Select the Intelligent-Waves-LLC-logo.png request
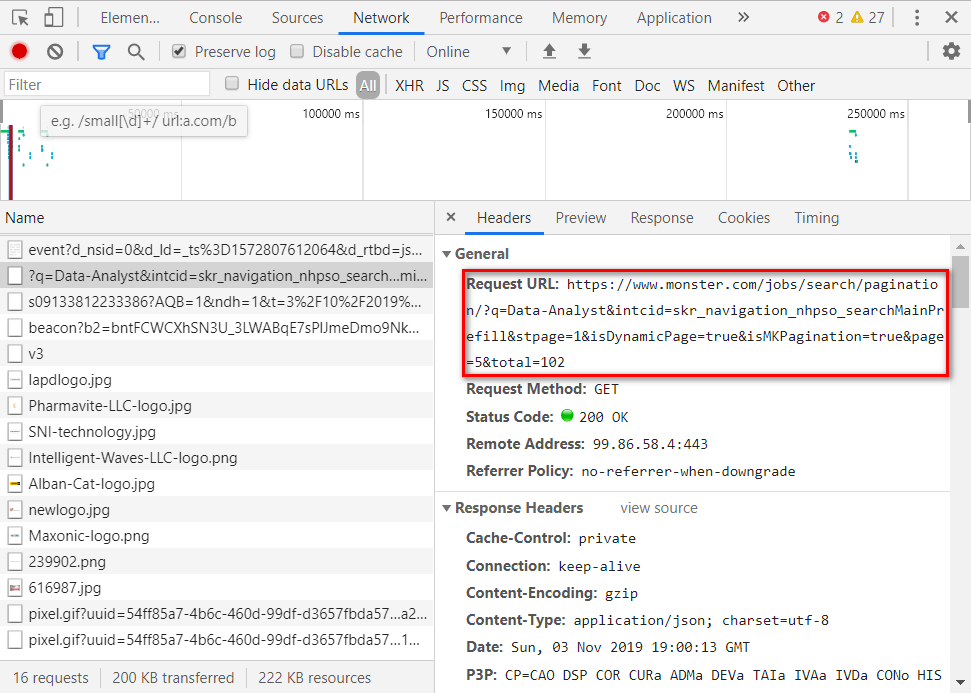 pos(216,458)
